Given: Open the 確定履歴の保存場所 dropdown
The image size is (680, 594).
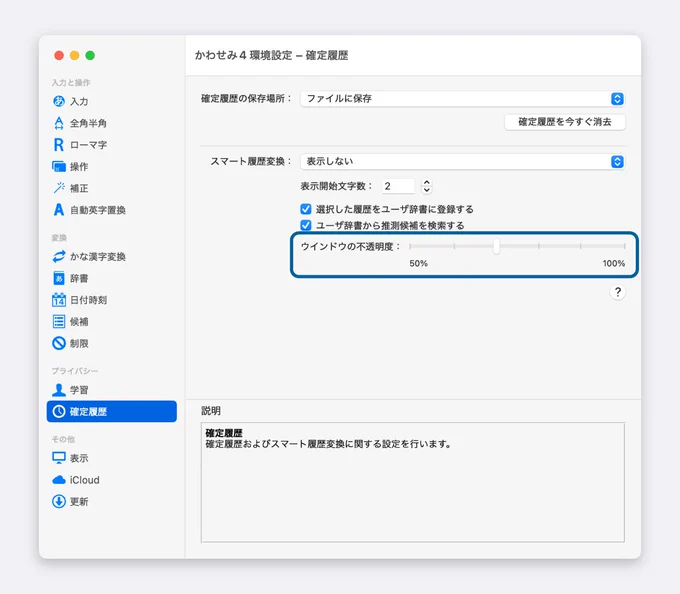Looking at the screenshot, I should (463, 98).
